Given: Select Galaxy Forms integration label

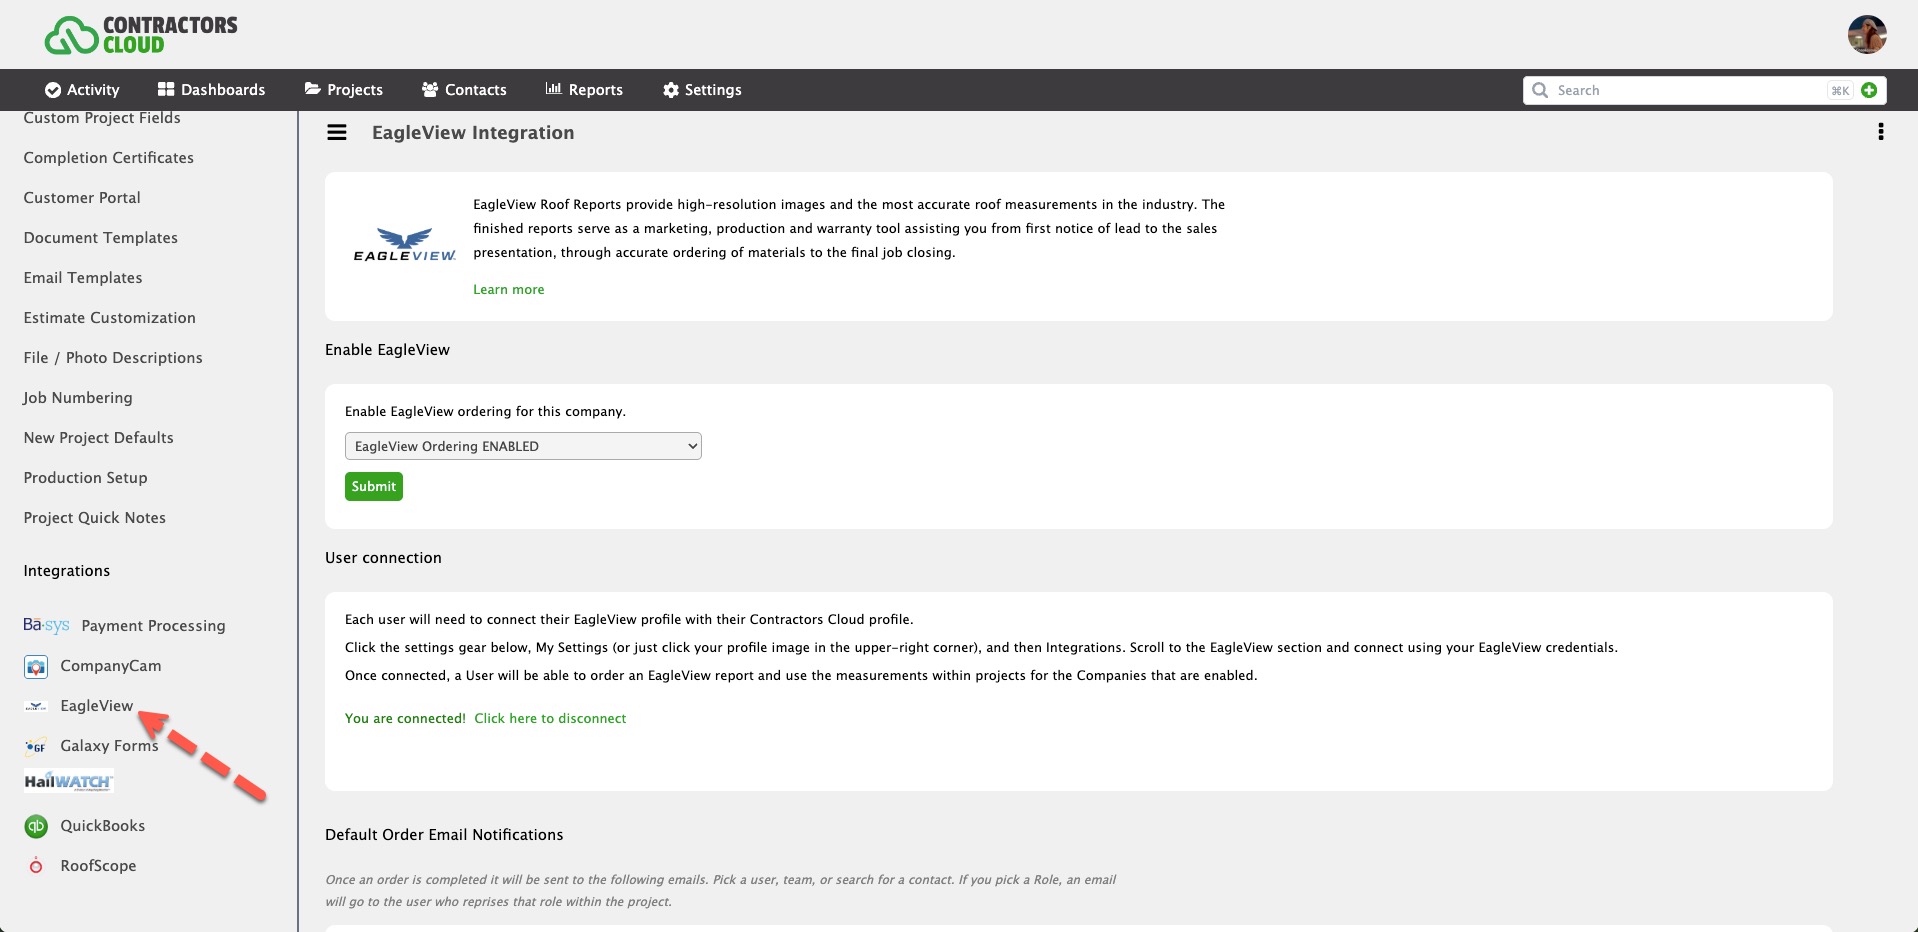Looking at the screenshot, I should 109,746.
